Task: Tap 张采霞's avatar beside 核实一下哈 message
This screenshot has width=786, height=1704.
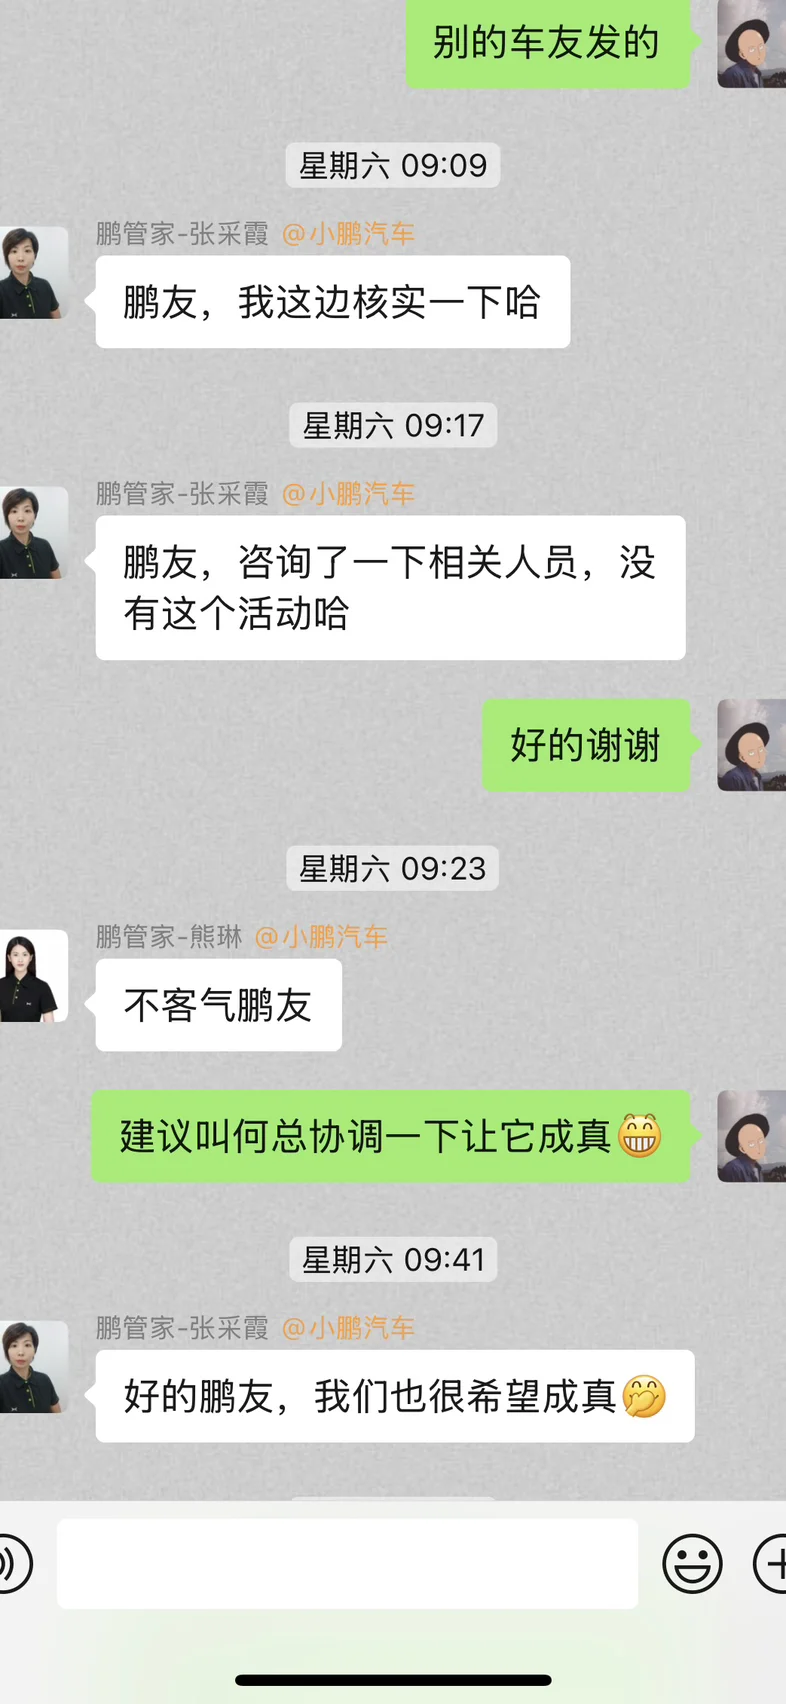Action: pyautogui.click(x=33, y=273)
